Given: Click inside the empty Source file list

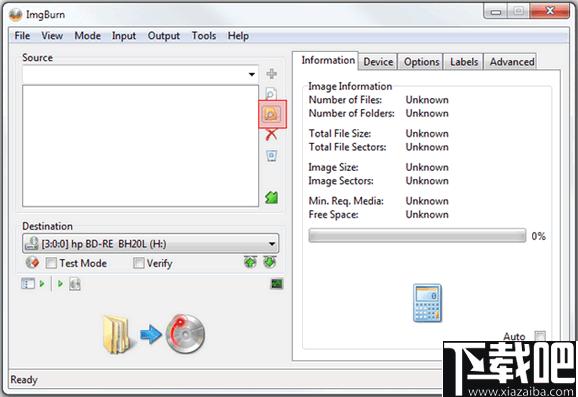Looking at the screenshot, I should click(140, 146).
